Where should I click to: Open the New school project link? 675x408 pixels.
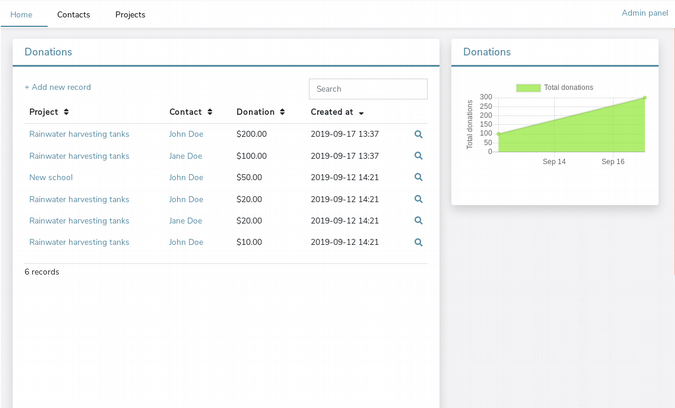pos(51,177)
